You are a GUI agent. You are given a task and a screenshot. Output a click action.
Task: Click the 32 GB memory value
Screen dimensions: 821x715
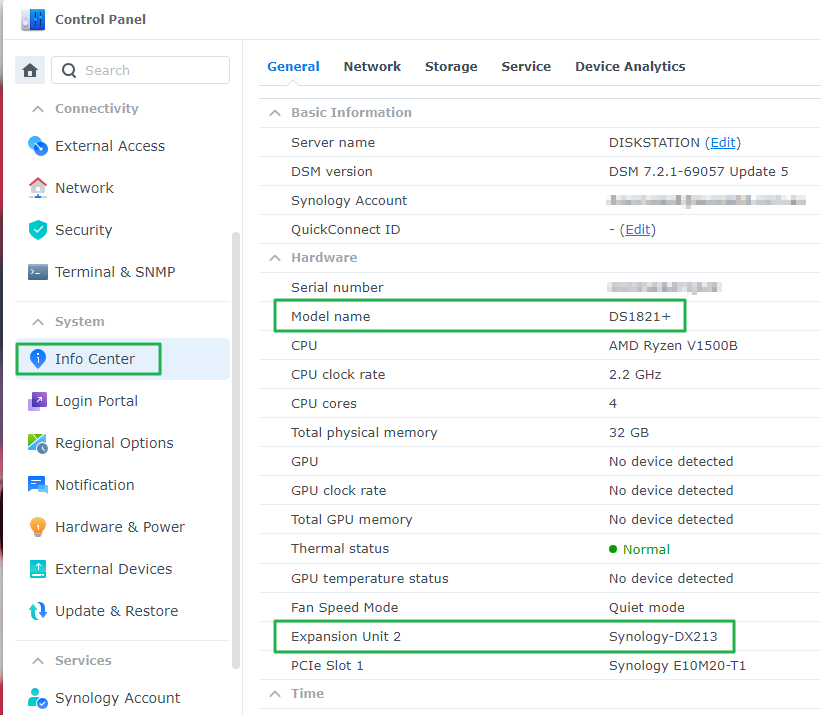click(628, 433)
